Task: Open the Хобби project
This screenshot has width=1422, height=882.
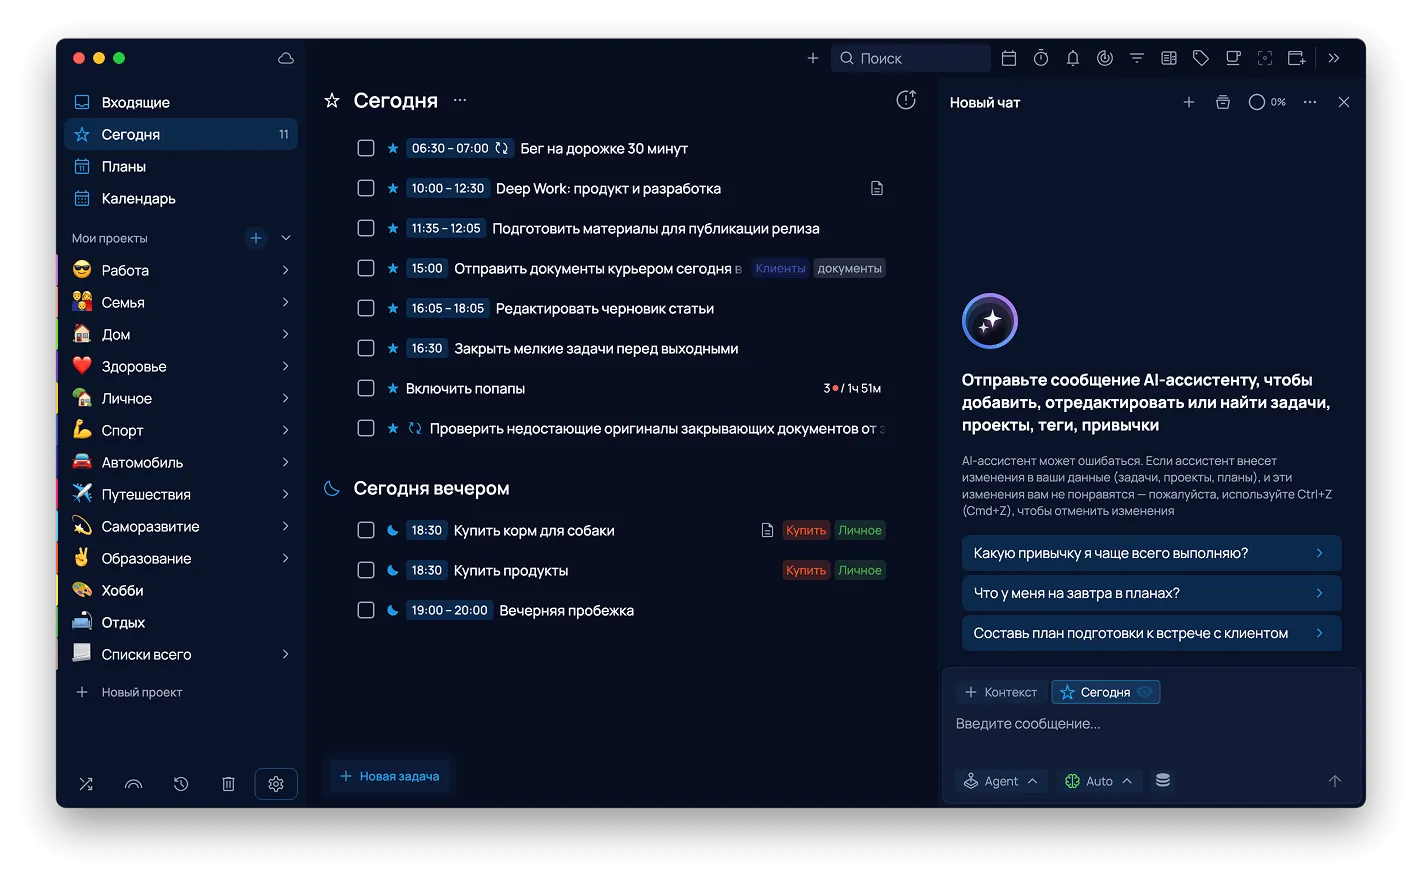Action: point(181,590)
